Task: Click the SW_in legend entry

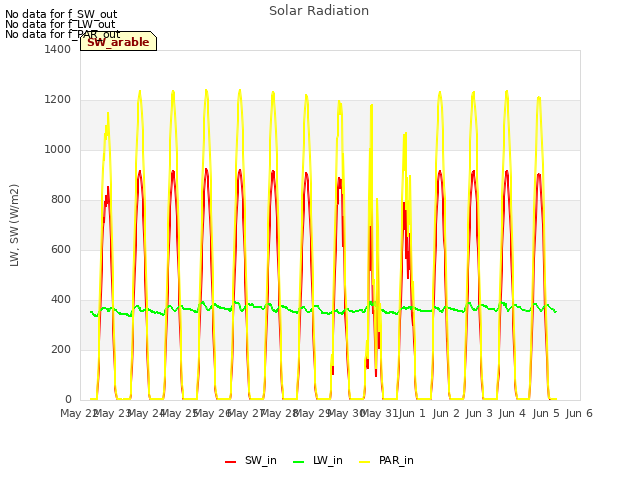Action: (251, 461)
